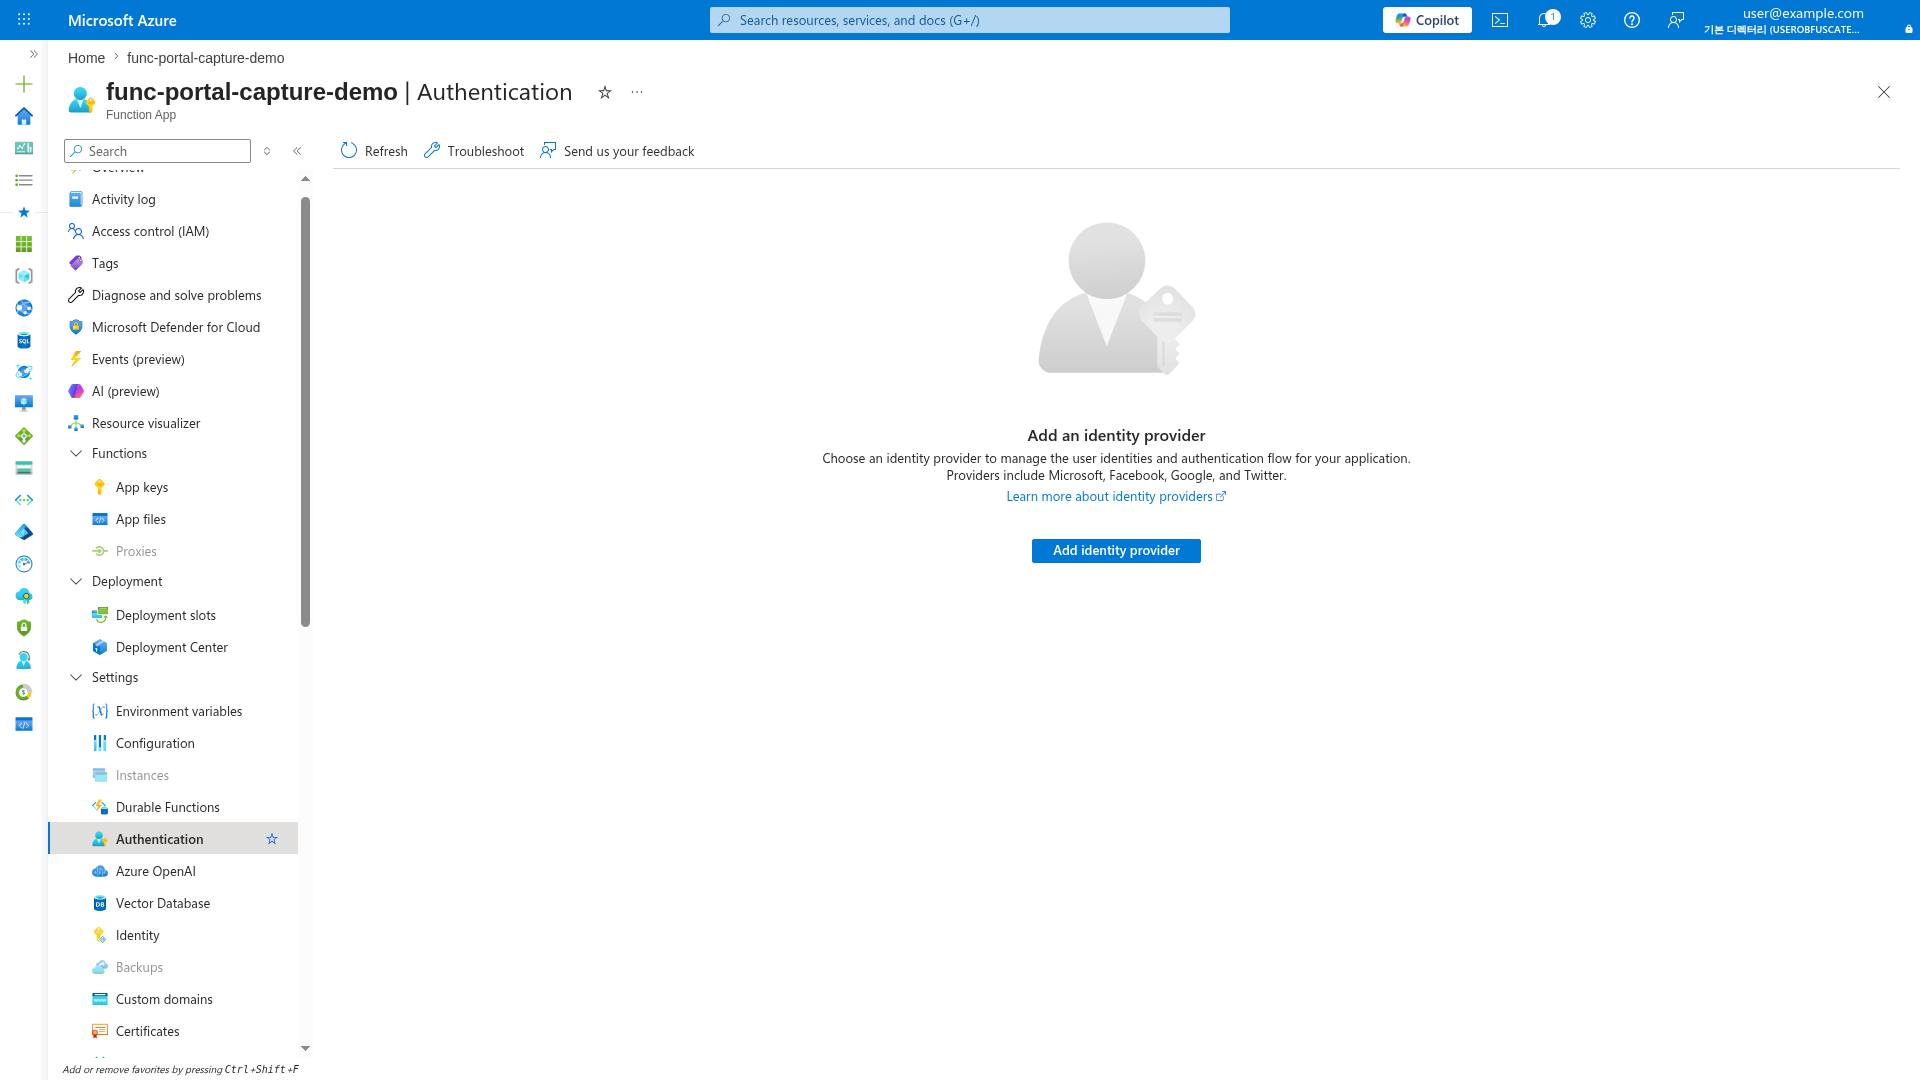Screen dimensions: 1920x1080
Task: Click the Microsoft Azure portal title
Action: click(122, 20)
